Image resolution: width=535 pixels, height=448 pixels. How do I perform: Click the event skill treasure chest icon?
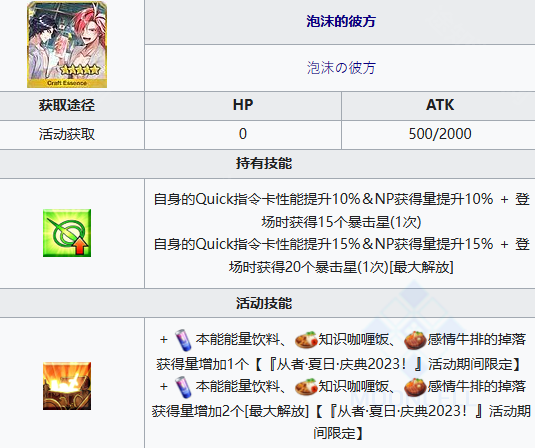tap(67, 386)
